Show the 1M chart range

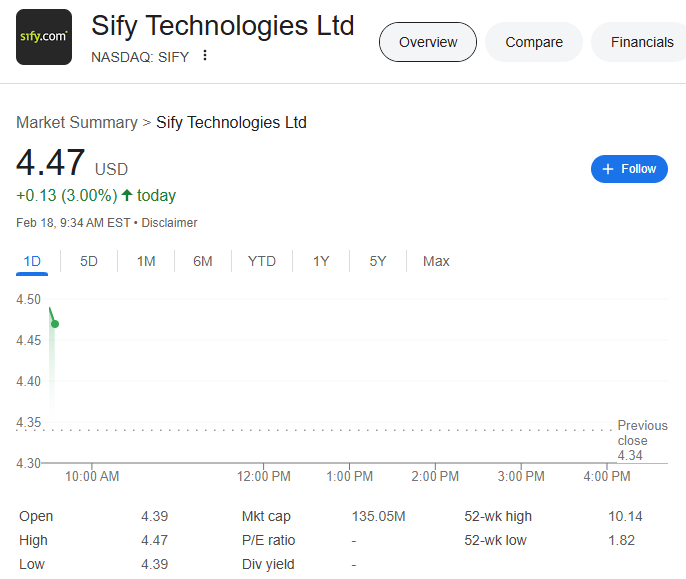146,261
